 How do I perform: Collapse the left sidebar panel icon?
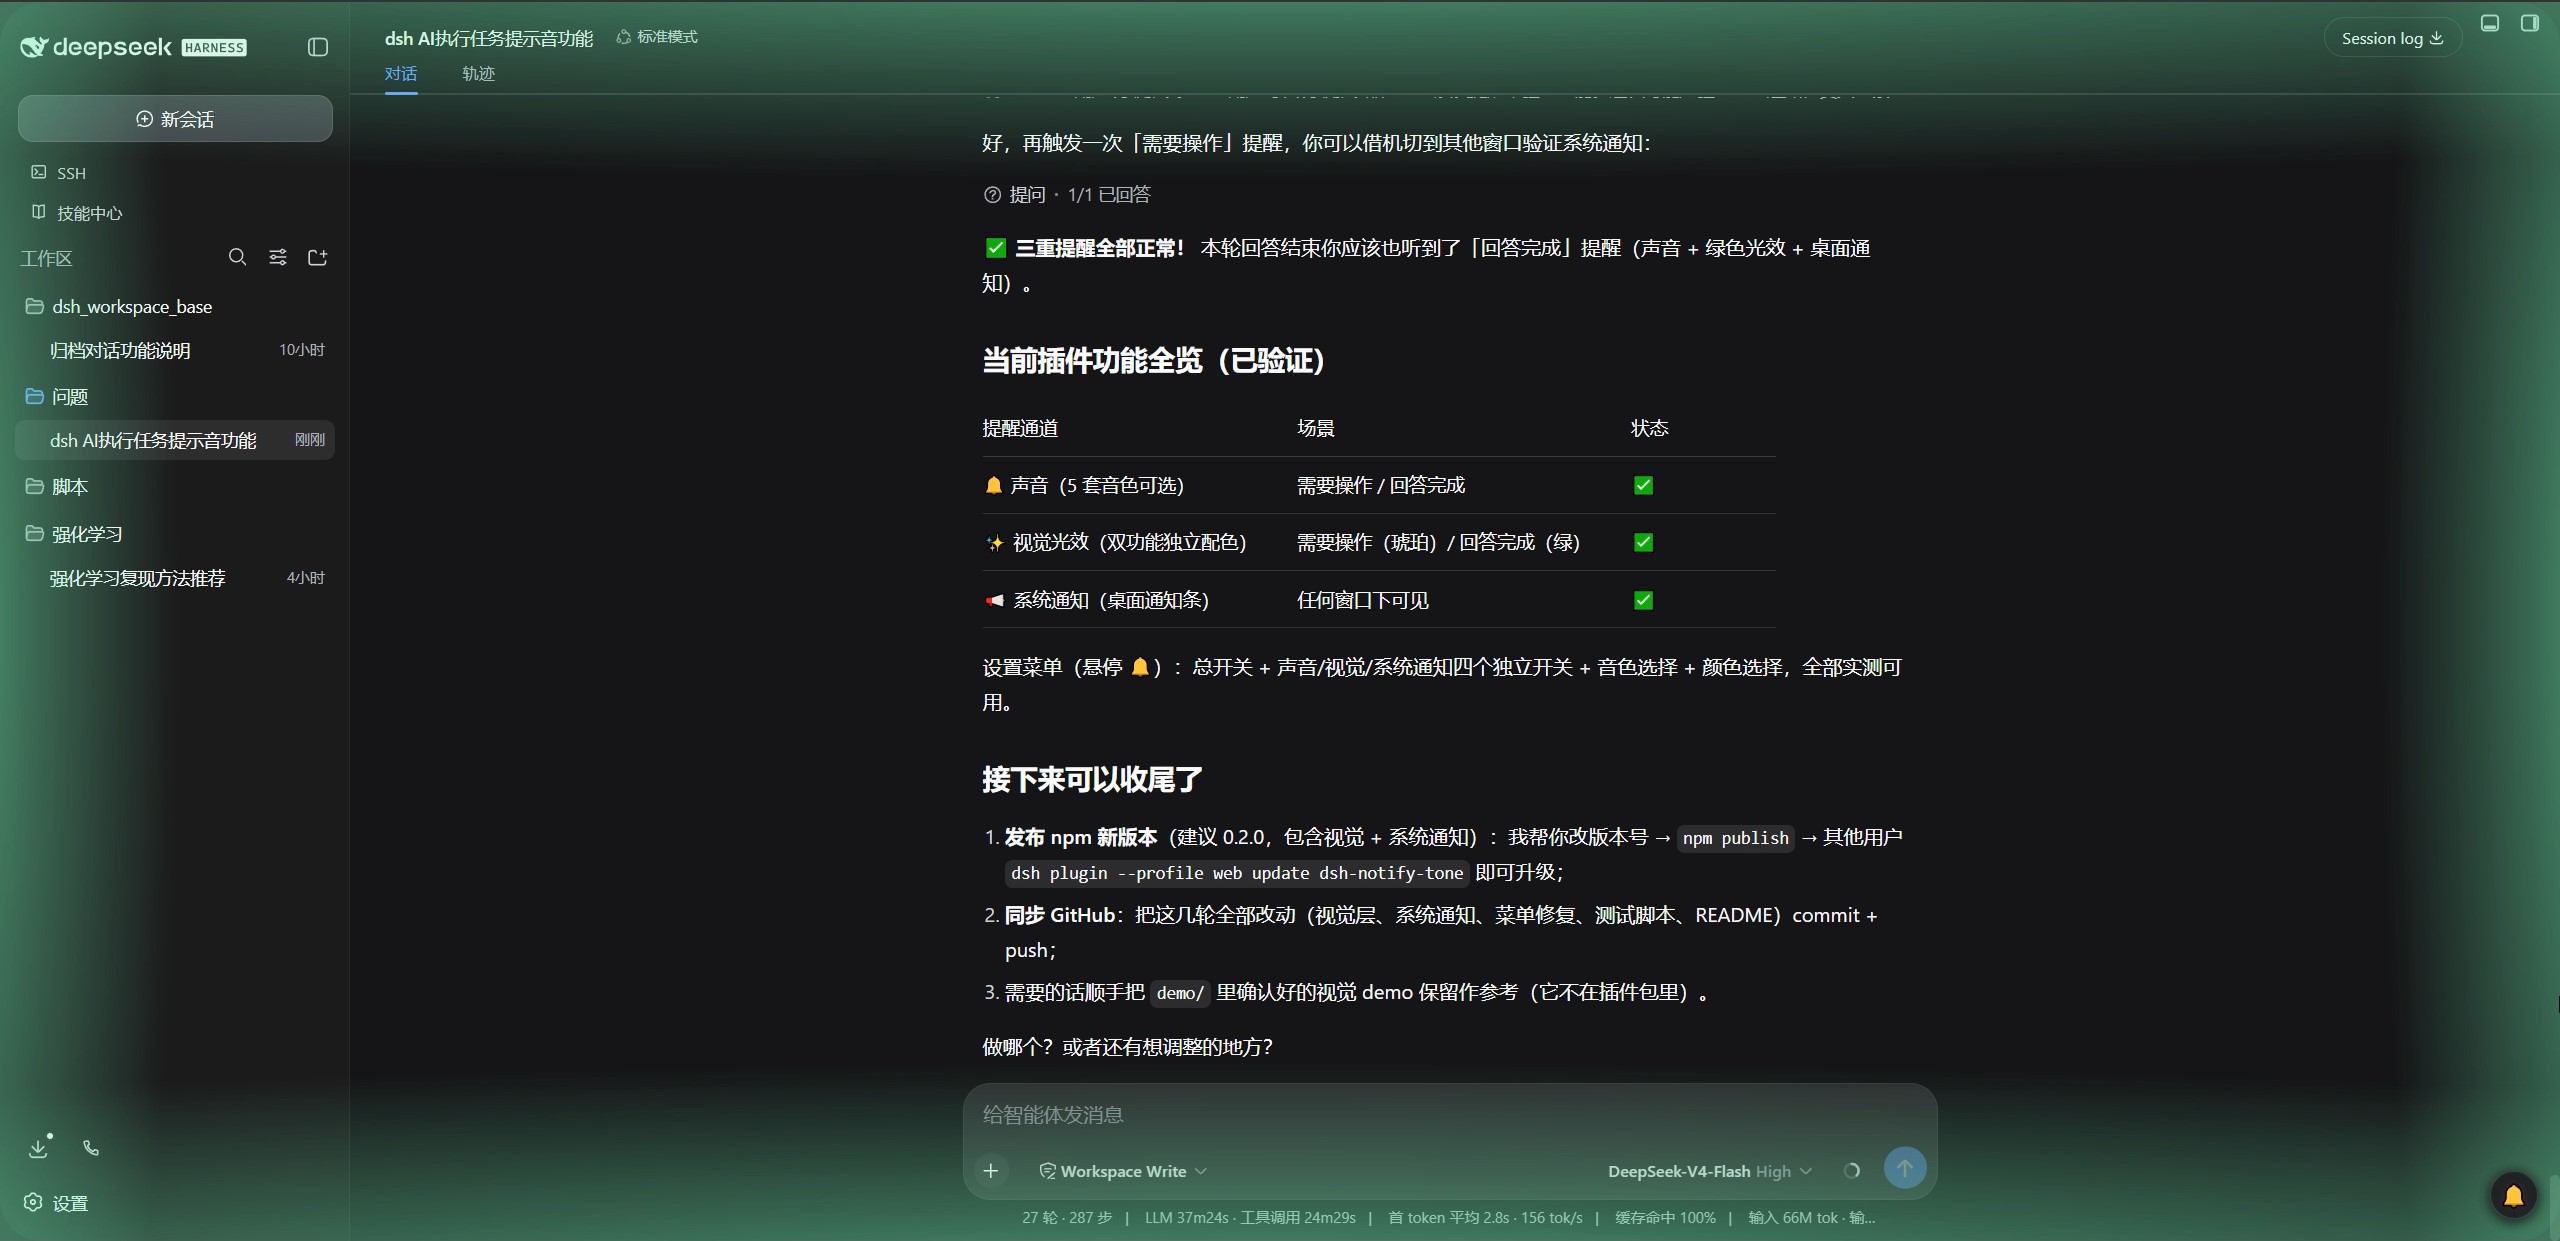[317, 47]
